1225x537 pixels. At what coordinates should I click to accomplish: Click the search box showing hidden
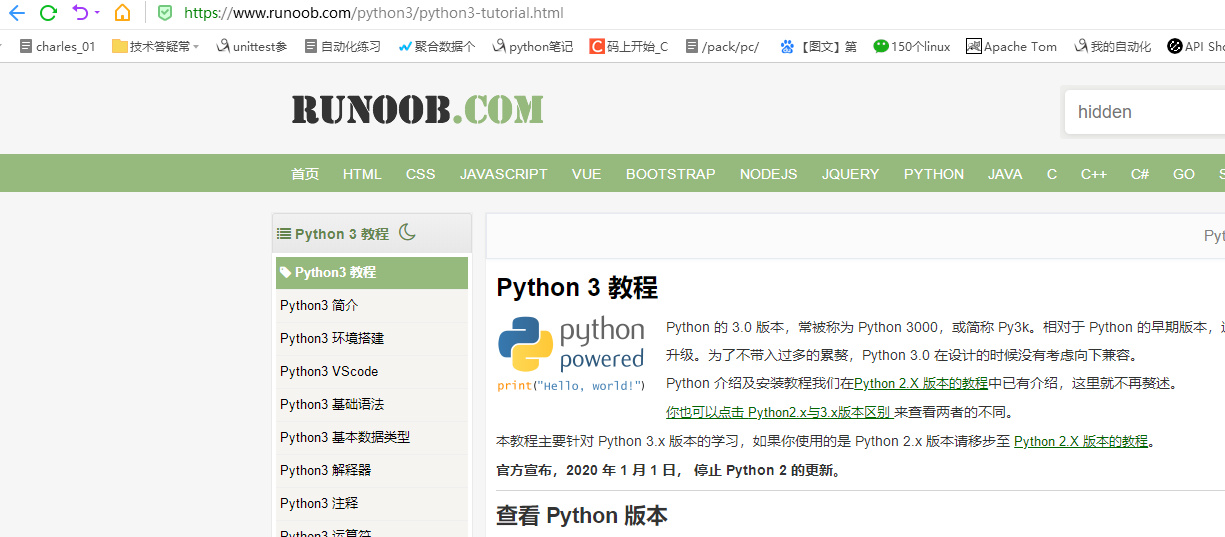pyautogui.click(x=1145, y=112)
